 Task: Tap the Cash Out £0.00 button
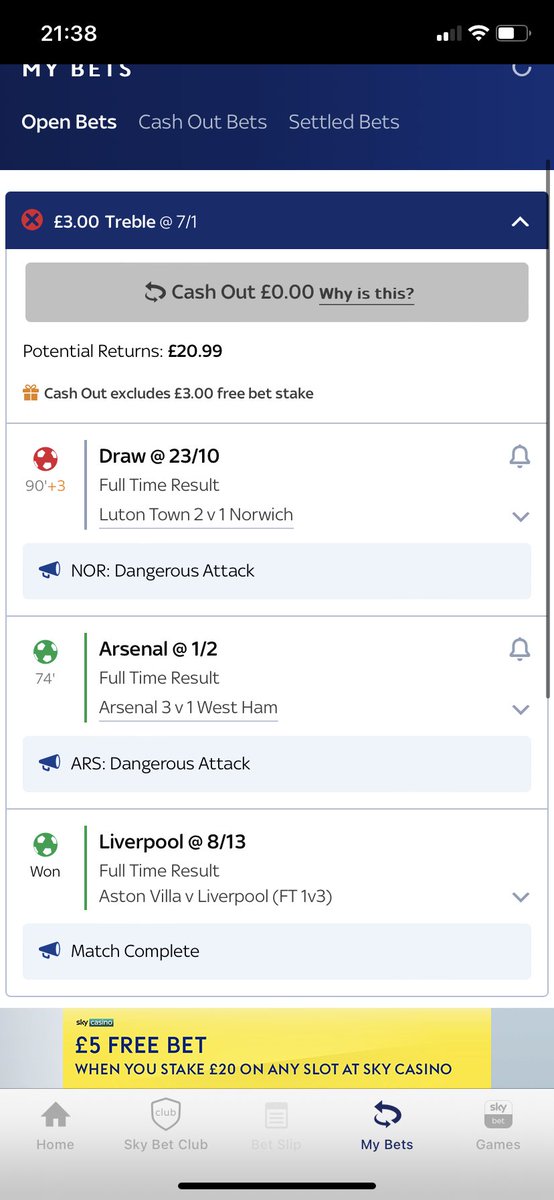tap(277, 292)
